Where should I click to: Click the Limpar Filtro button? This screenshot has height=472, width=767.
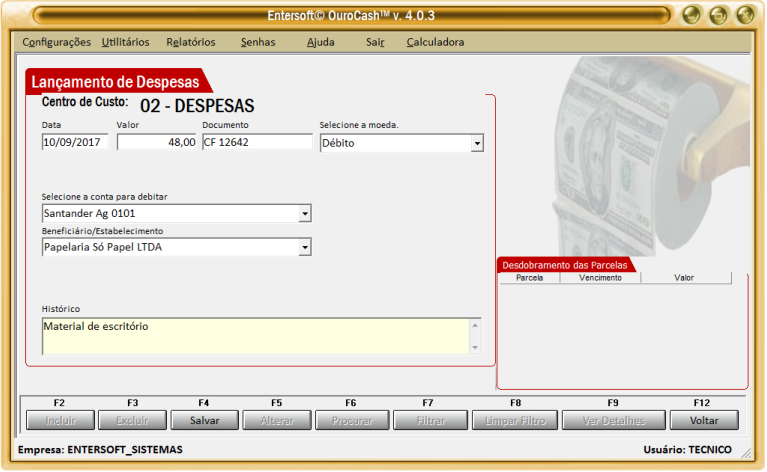[515, 421]
